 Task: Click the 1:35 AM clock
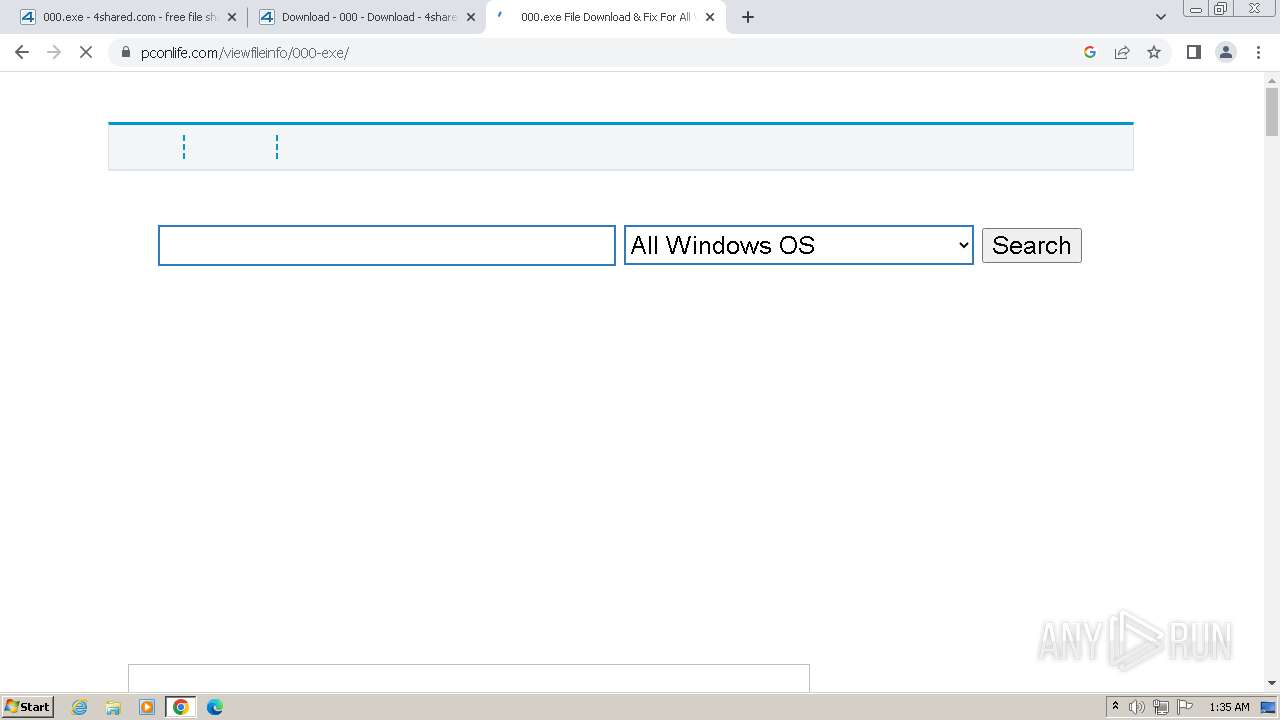(x=1229, y=707)
